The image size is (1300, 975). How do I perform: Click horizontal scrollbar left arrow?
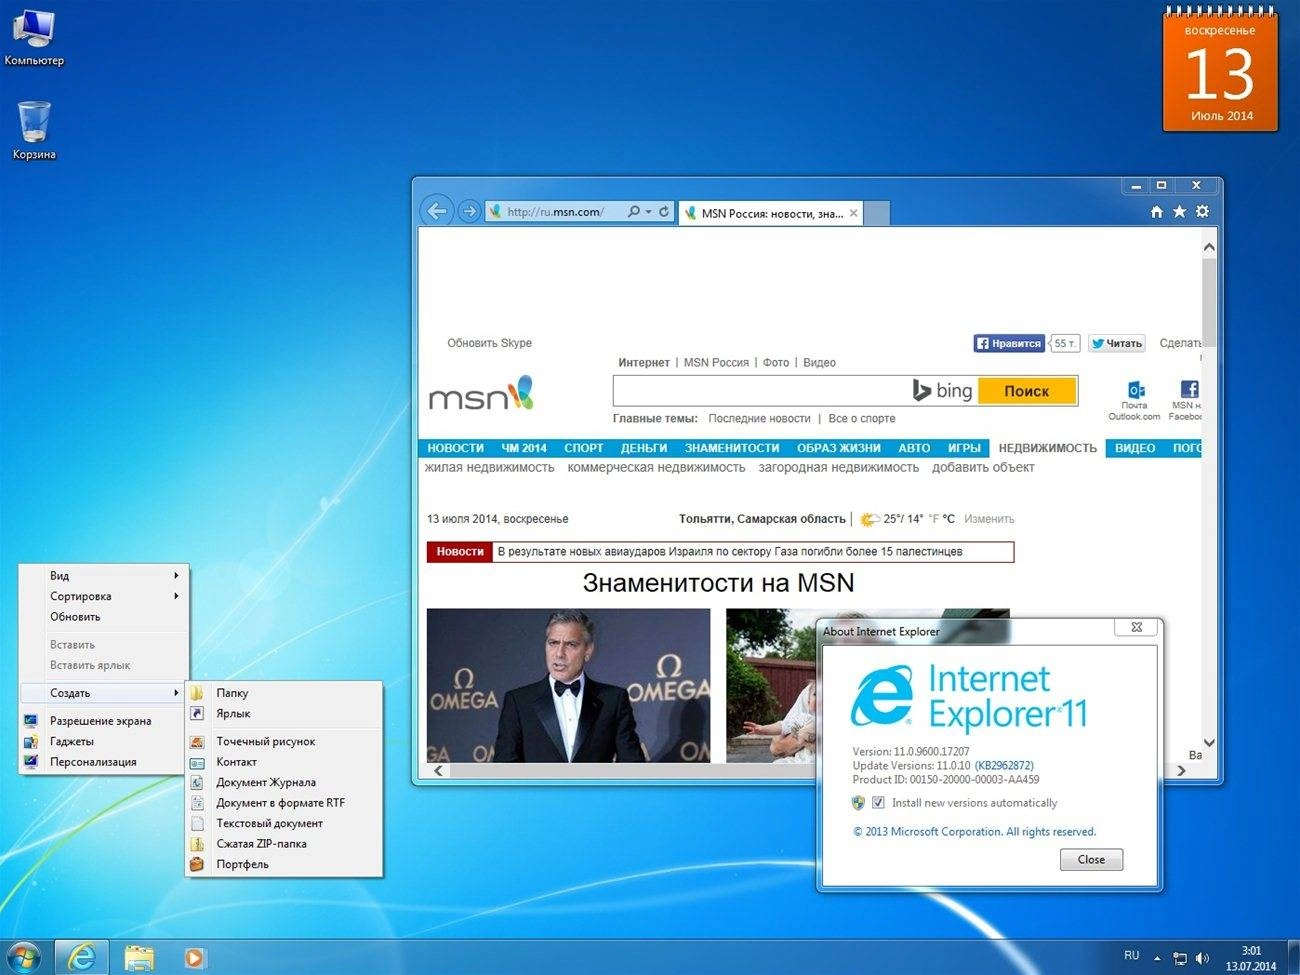438,770
